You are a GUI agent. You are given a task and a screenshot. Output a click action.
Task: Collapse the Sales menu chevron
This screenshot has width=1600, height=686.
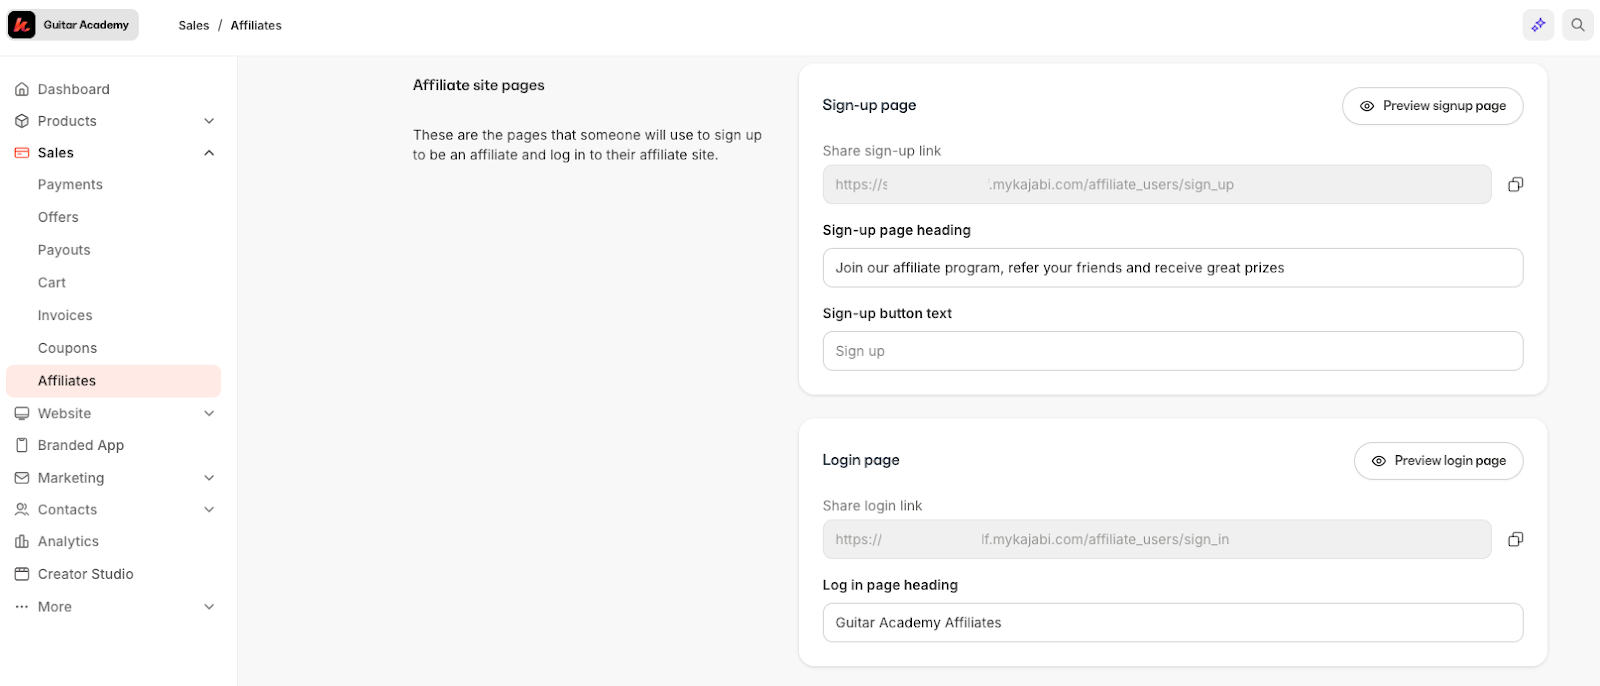point(209,153)
